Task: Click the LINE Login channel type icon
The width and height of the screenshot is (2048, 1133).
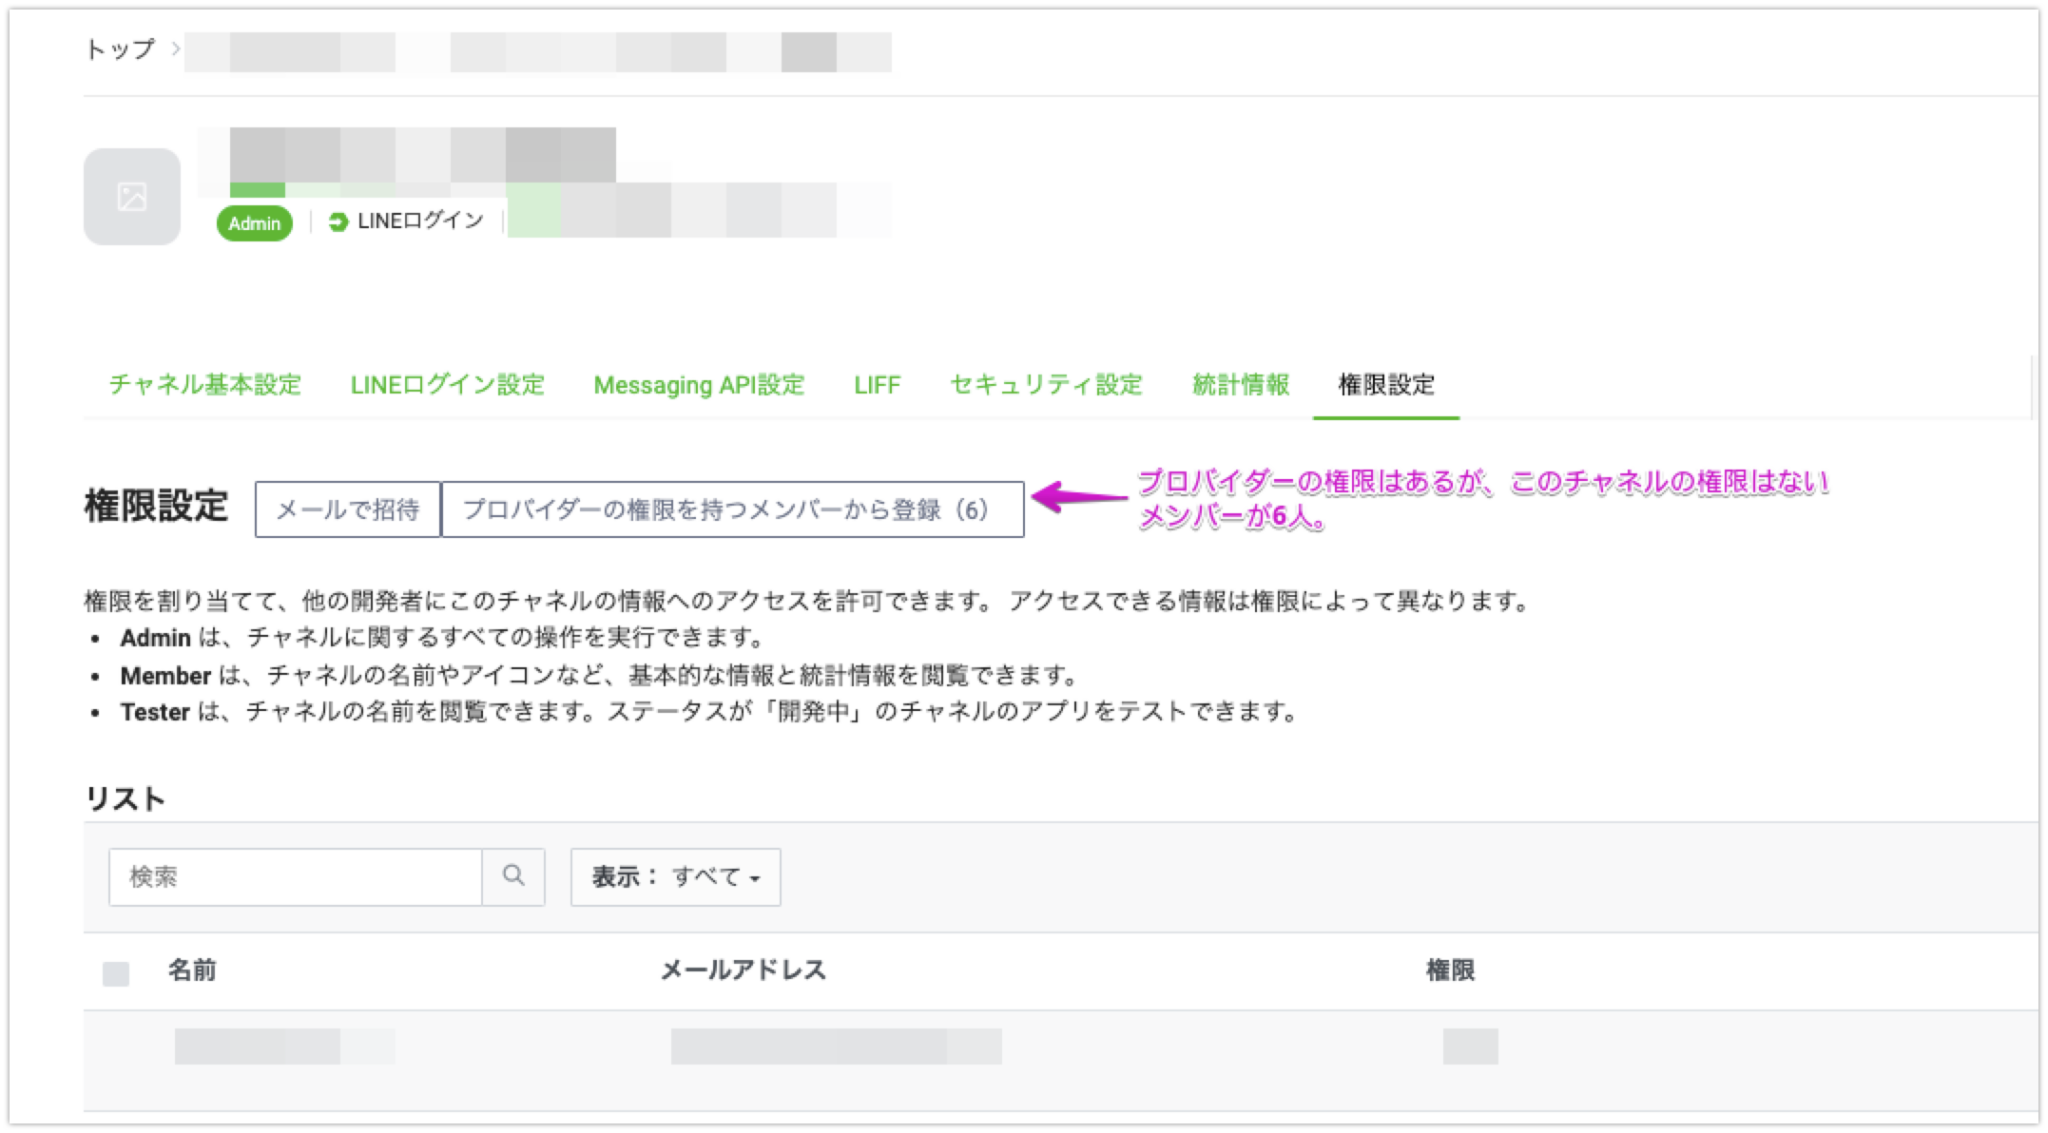Action: [x=338, y=221]
